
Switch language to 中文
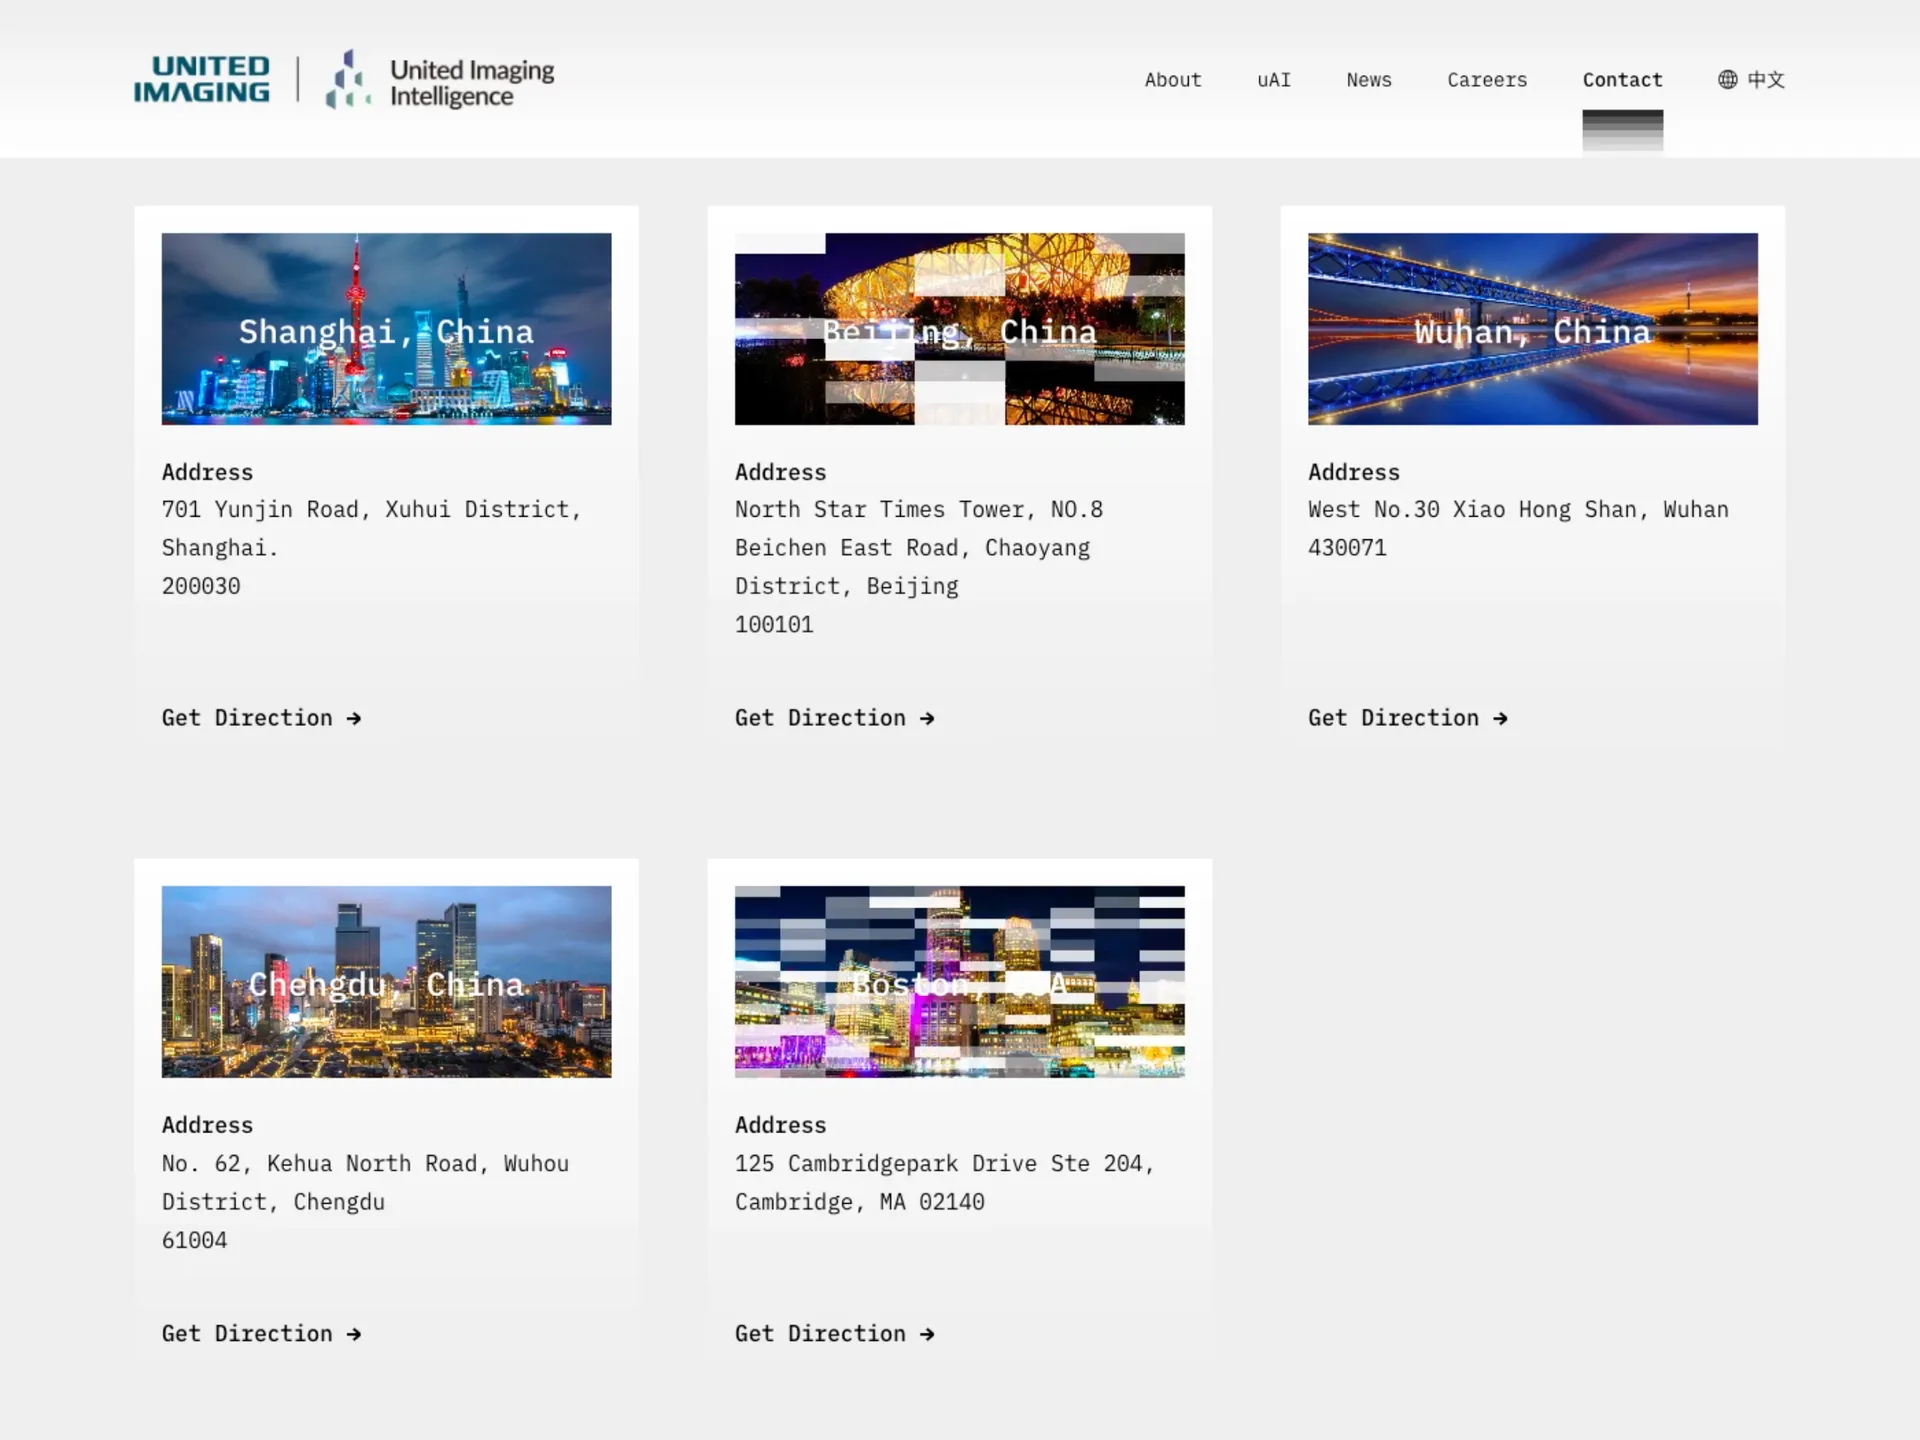(1765, 80)
